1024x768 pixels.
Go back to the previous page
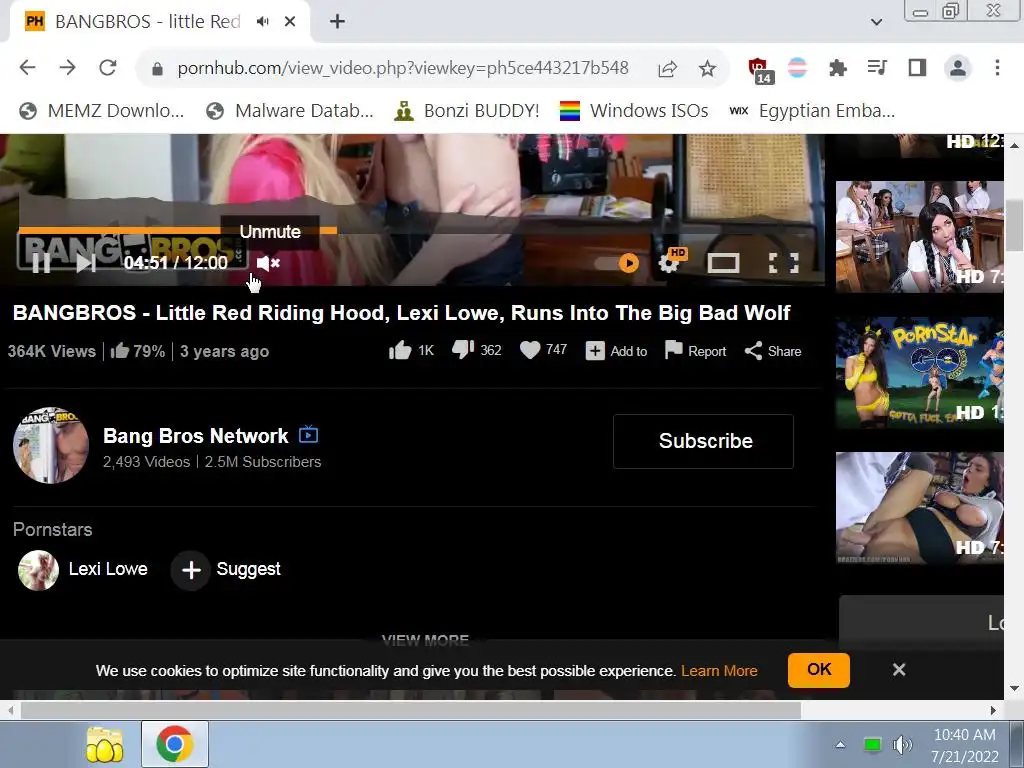pos(27,67)
